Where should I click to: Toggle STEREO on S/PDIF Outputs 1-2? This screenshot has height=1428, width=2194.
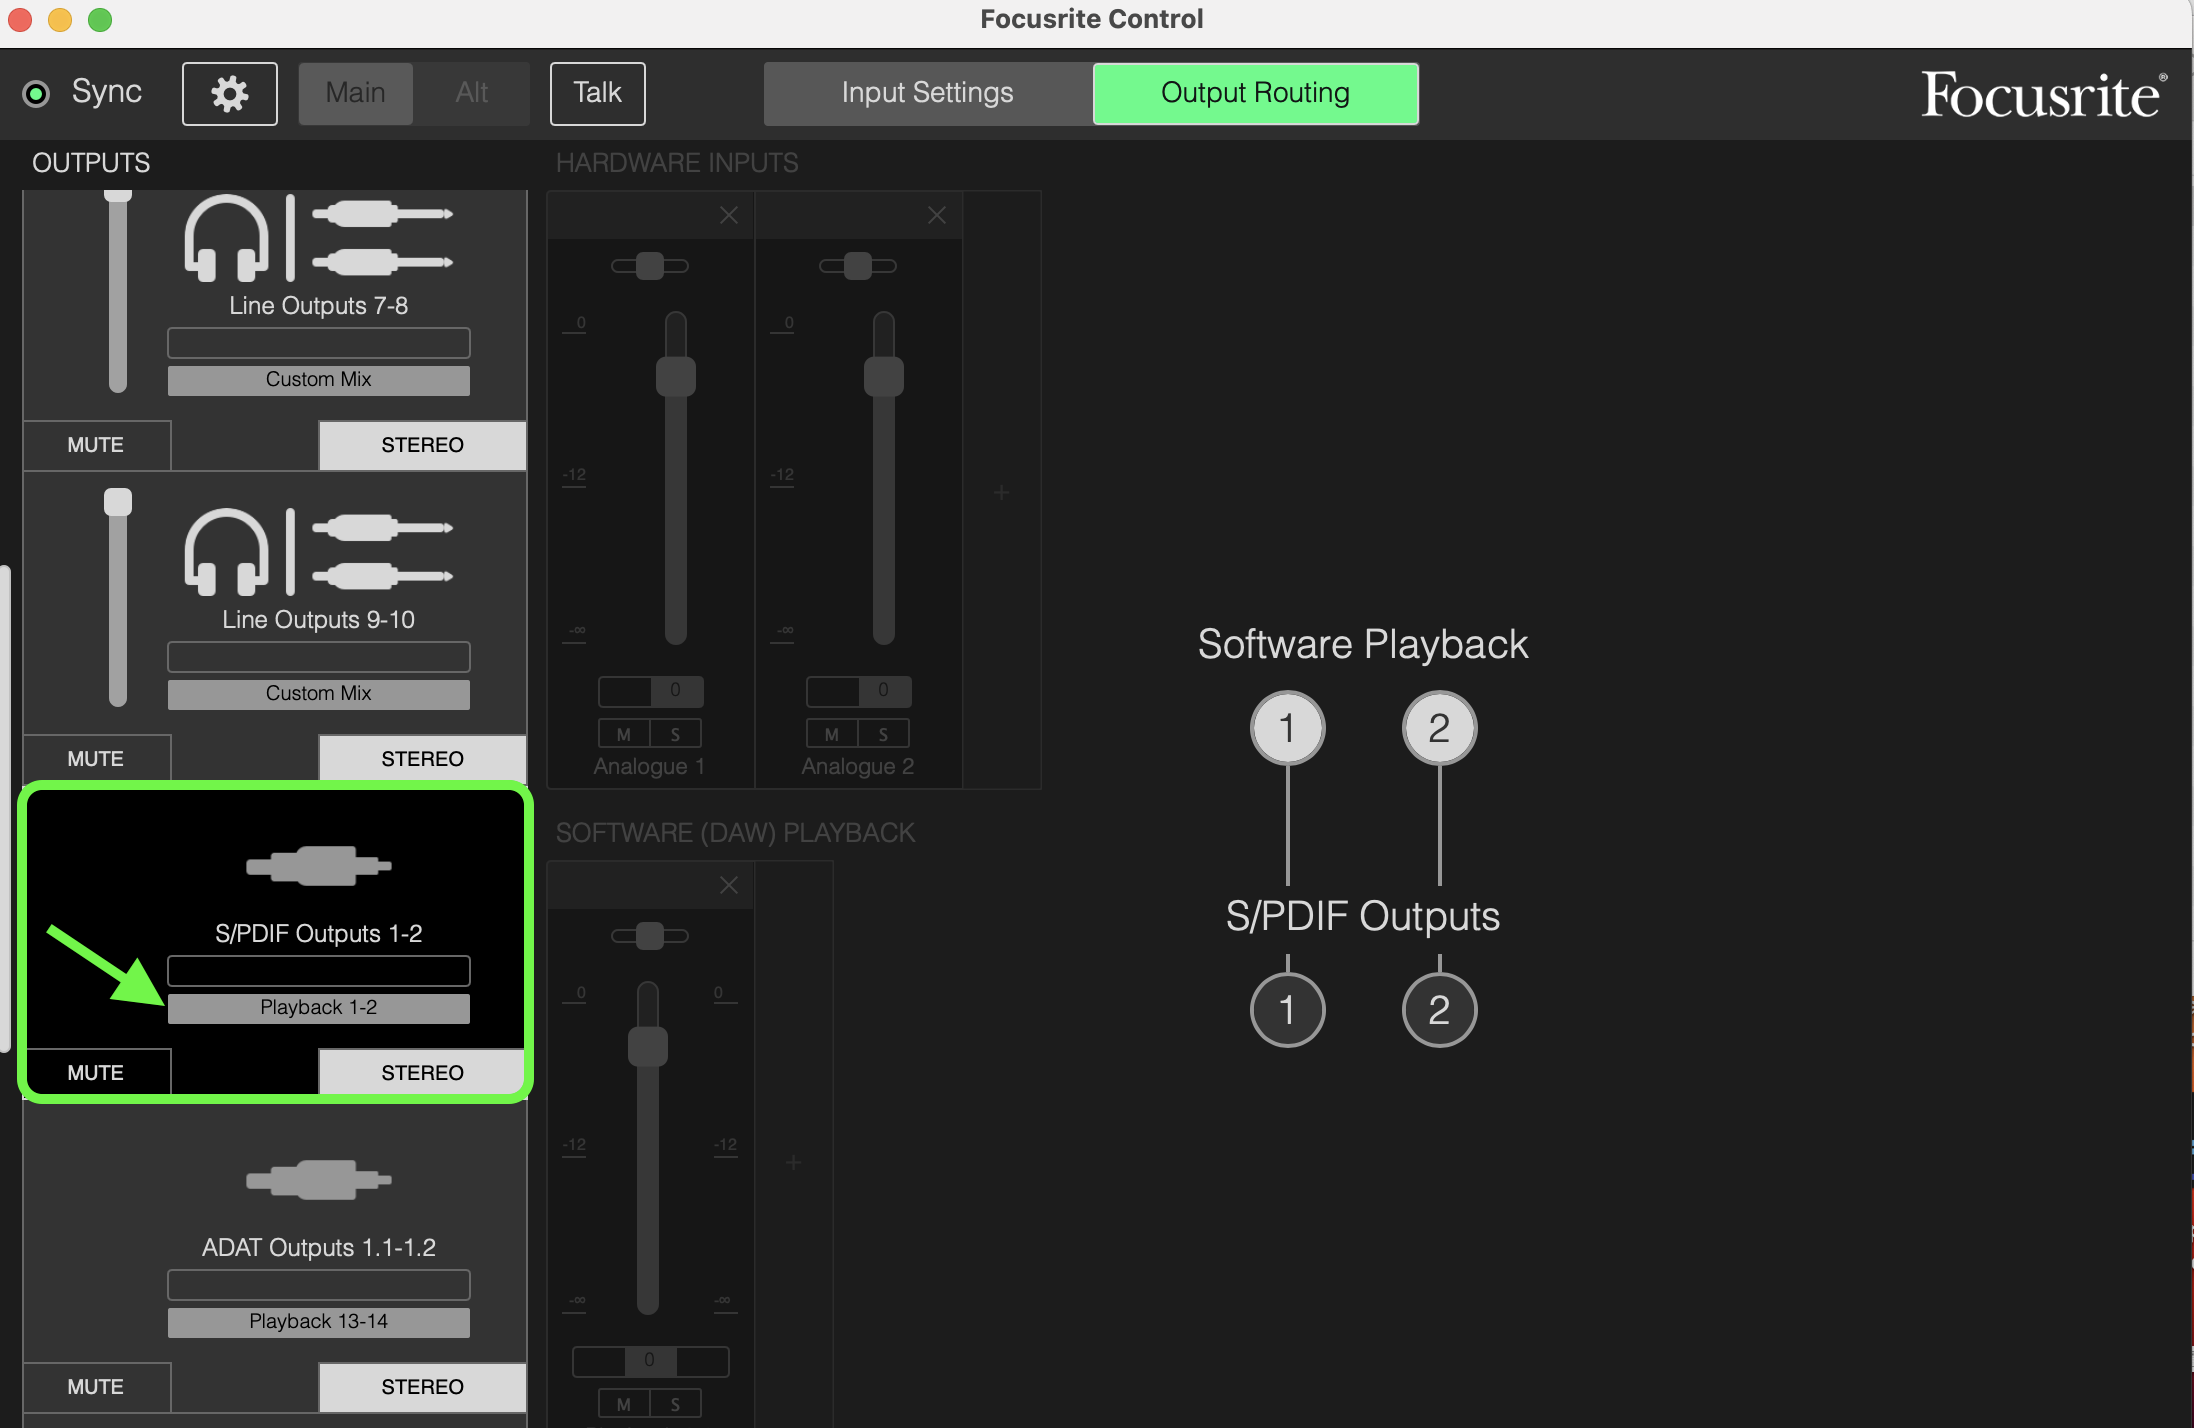point(421,1072)
